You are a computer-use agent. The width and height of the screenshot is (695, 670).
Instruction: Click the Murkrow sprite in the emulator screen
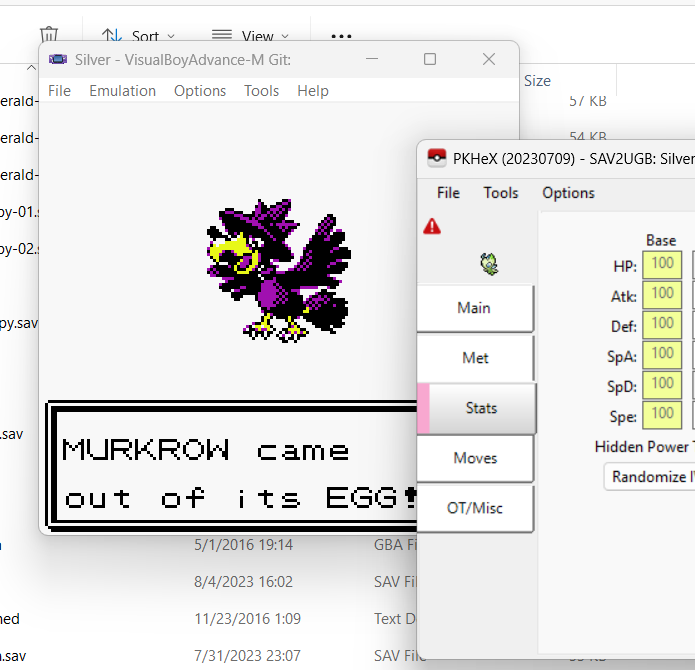pos(279,271)
